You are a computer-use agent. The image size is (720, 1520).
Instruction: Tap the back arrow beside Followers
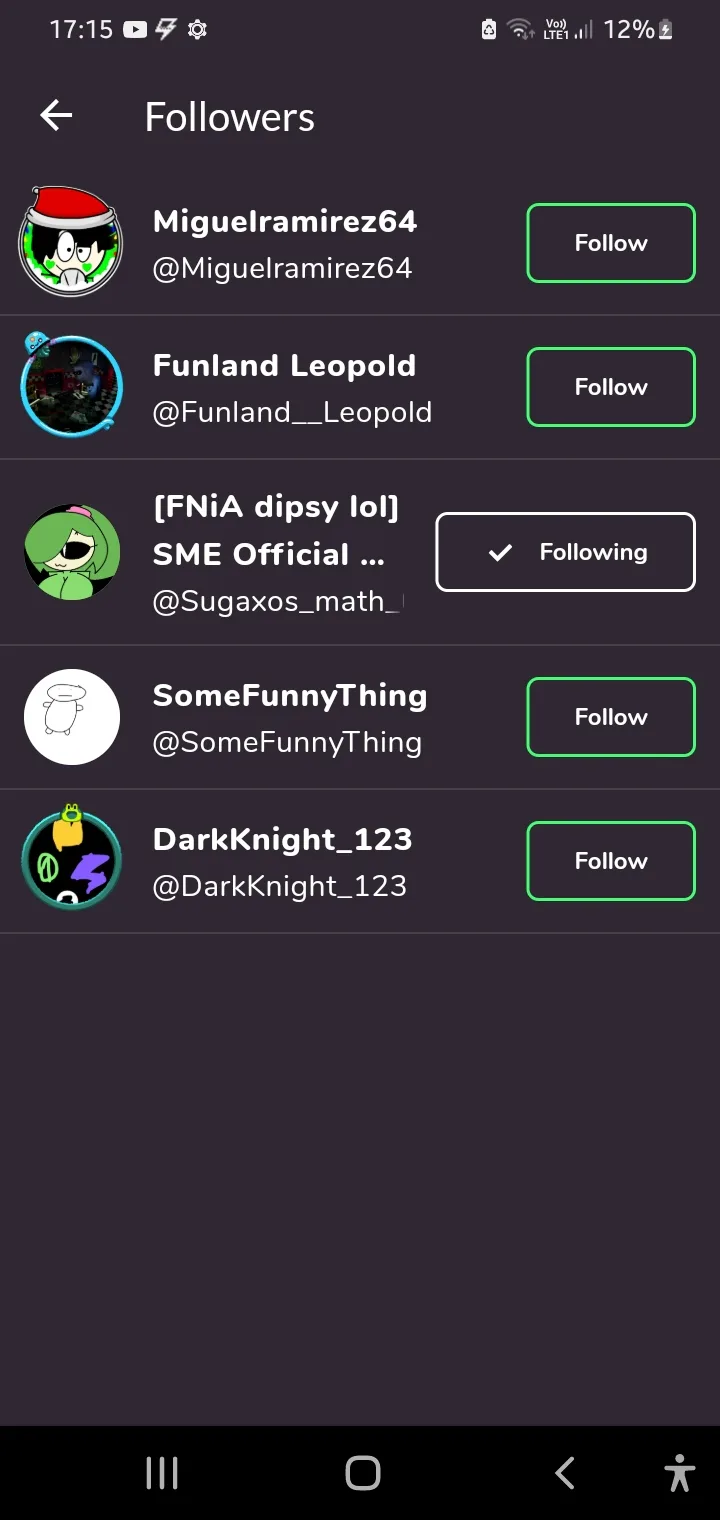(x=56, y=116)
